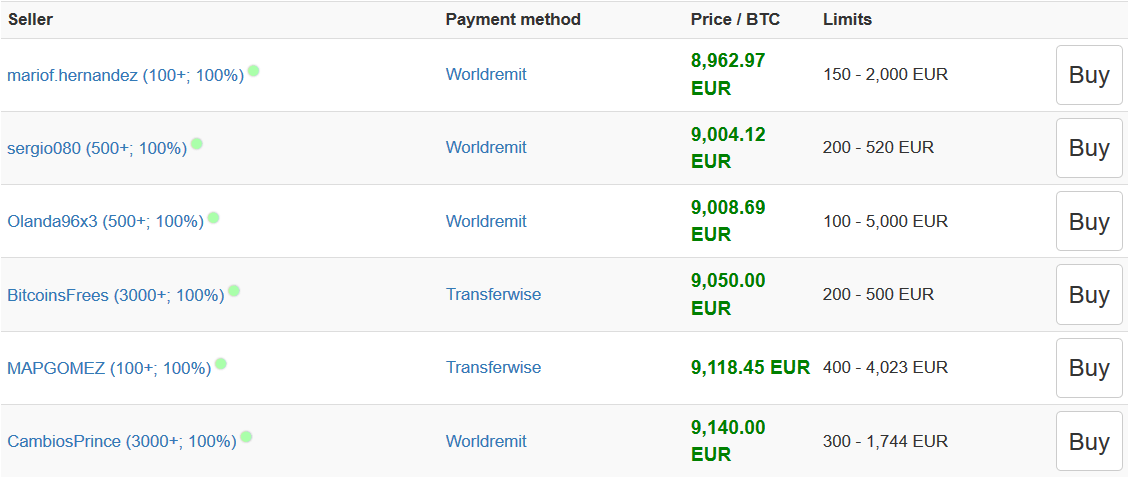Screen dimensions: 1128x477
Task: Click the Worldremit link for sergio080
Action: 486,147
